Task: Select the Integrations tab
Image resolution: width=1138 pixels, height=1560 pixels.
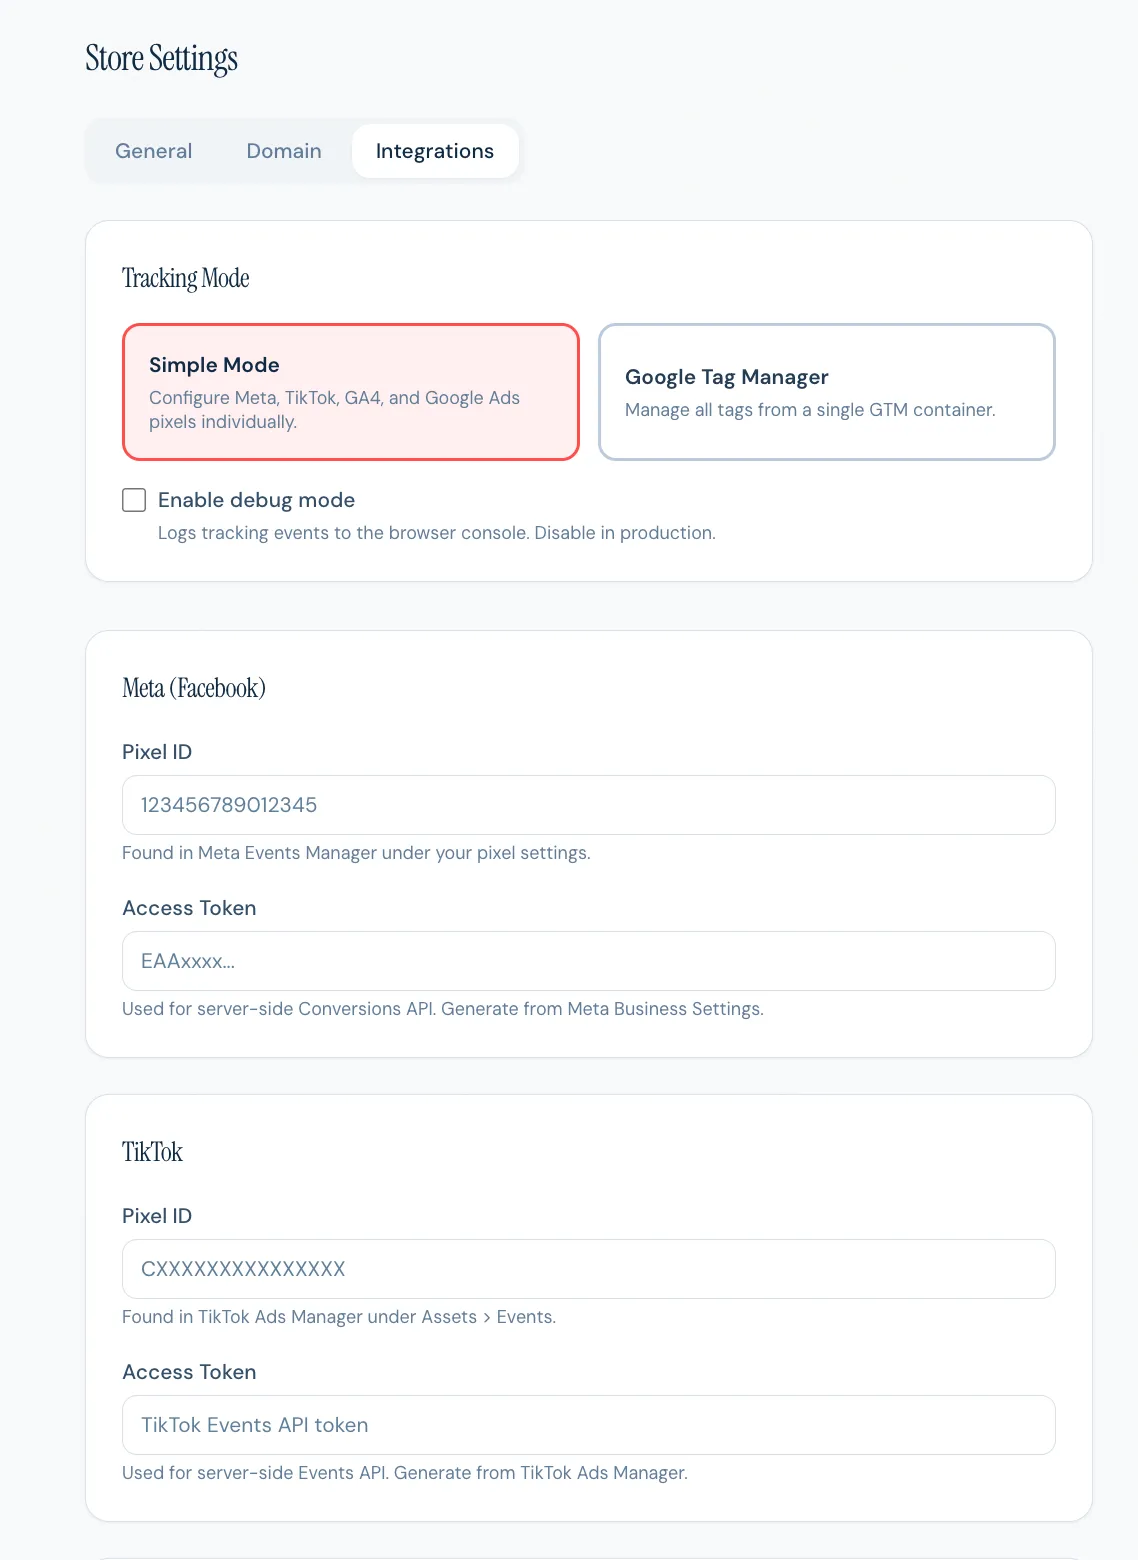Action: pyautogui.click(x=434, y=151)
